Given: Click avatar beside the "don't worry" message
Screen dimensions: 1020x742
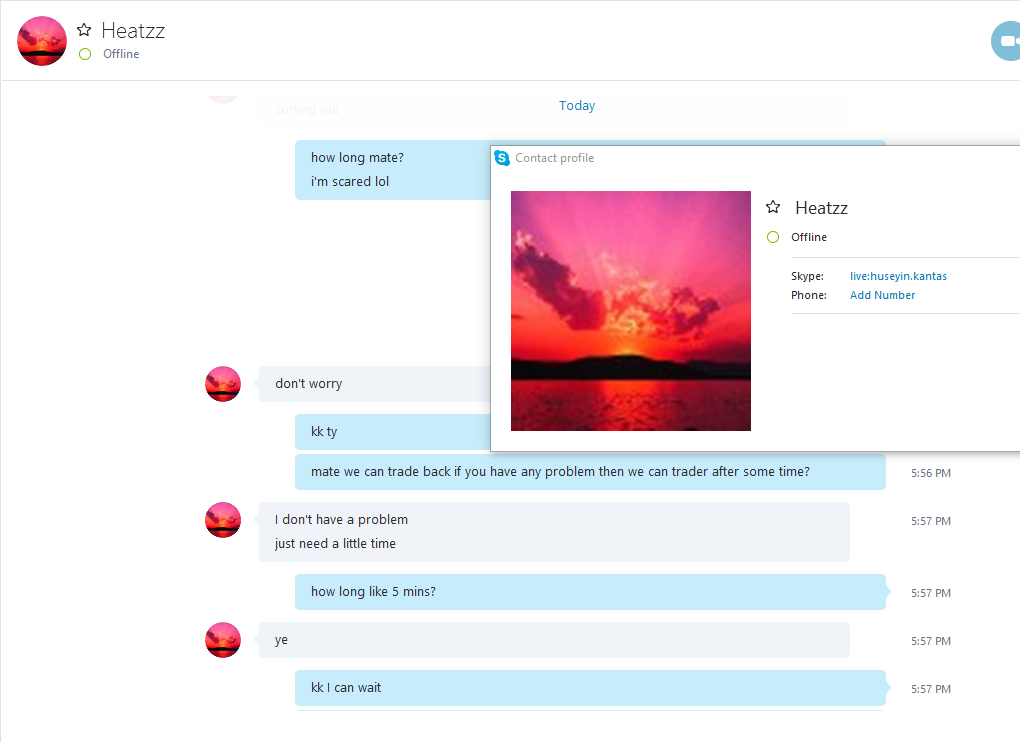Looking at the screenshot, I should point(223,384).
